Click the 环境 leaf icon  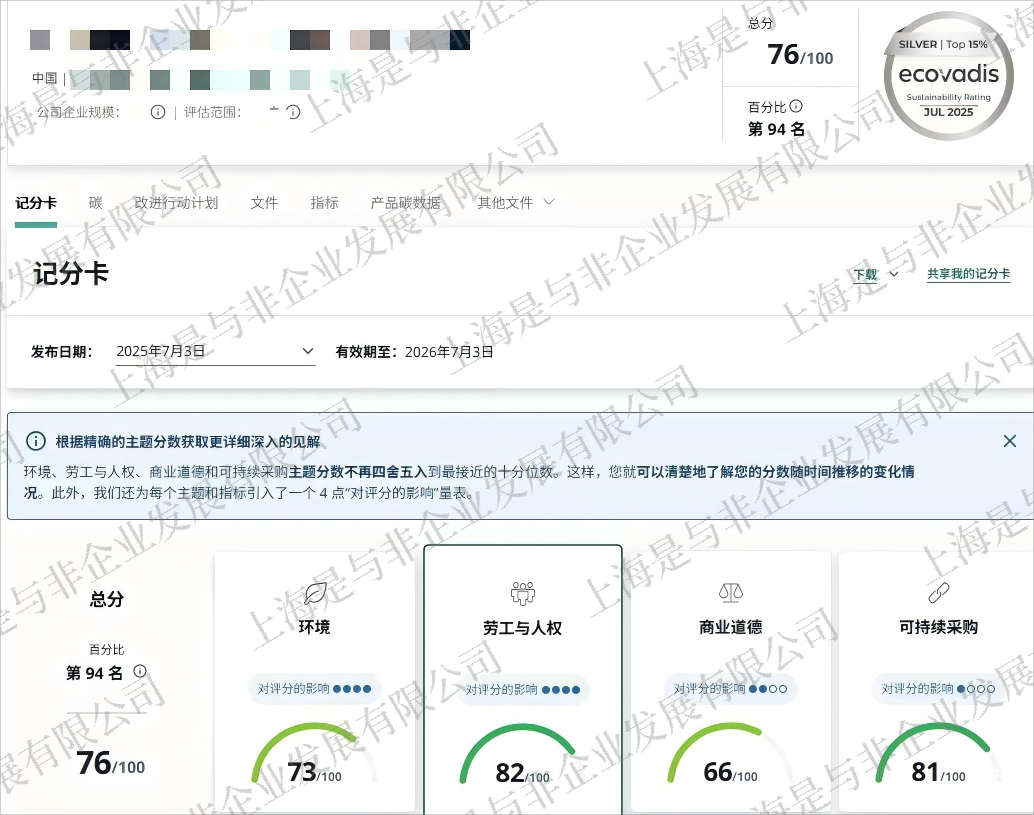315,593
